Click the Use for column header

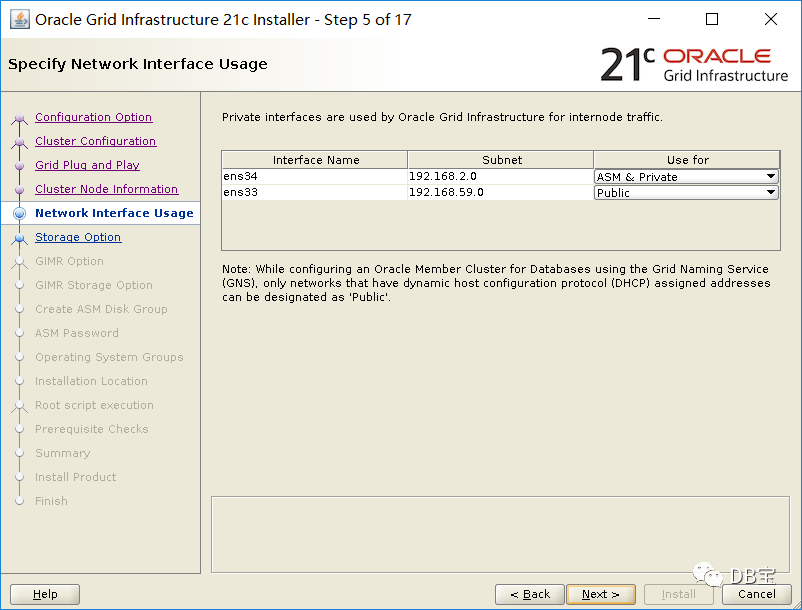[x=687, y=160]
